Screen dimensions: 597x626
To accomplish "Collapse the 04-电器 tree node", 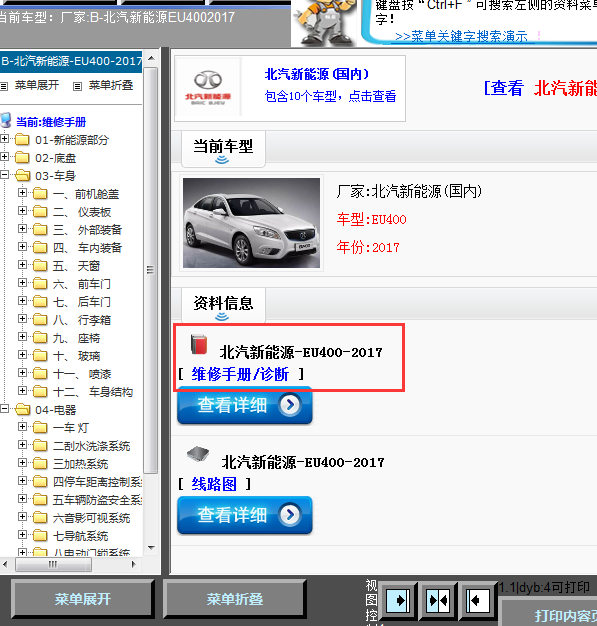I will (x=4, y=408).
